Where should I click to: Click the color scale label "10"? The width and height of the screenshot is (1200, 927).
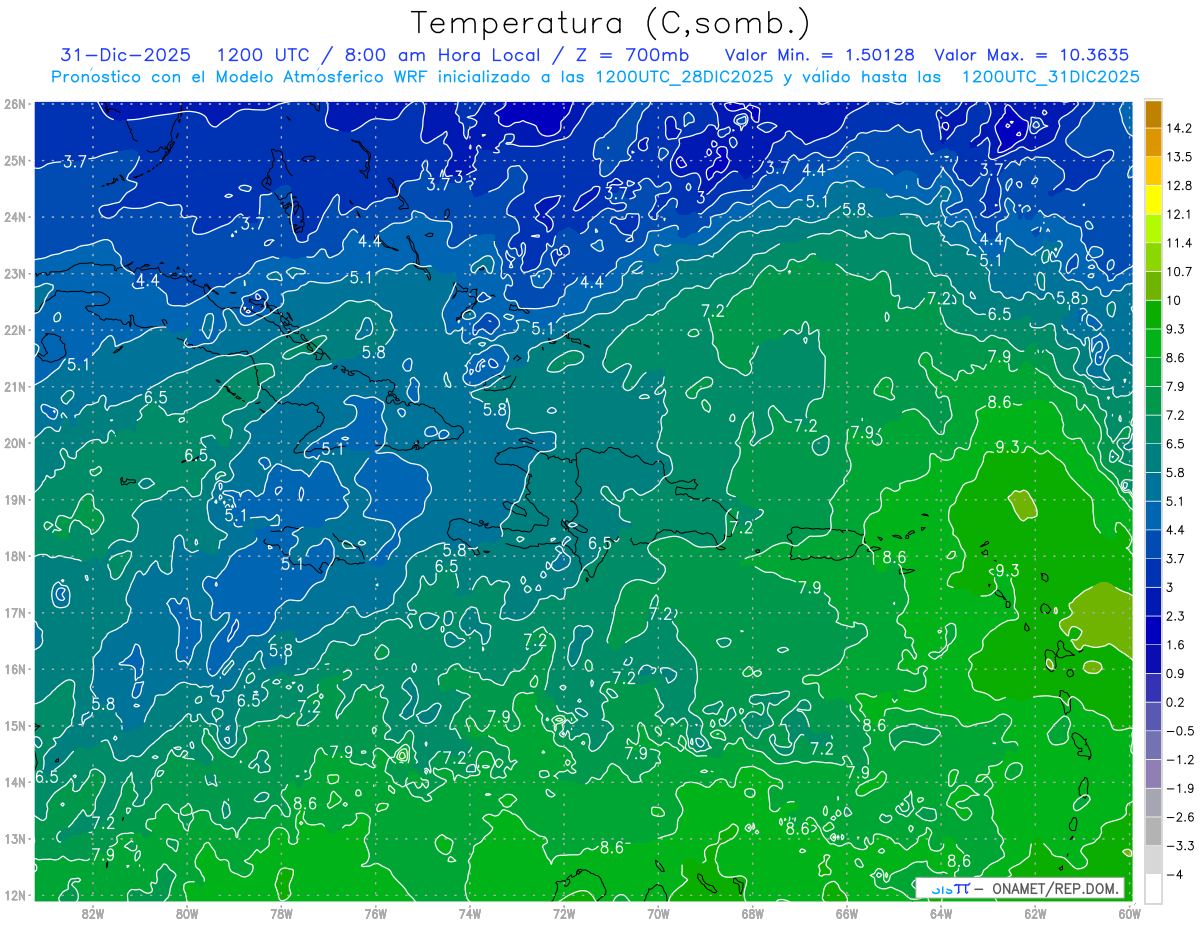click(x=1173, y=300)
